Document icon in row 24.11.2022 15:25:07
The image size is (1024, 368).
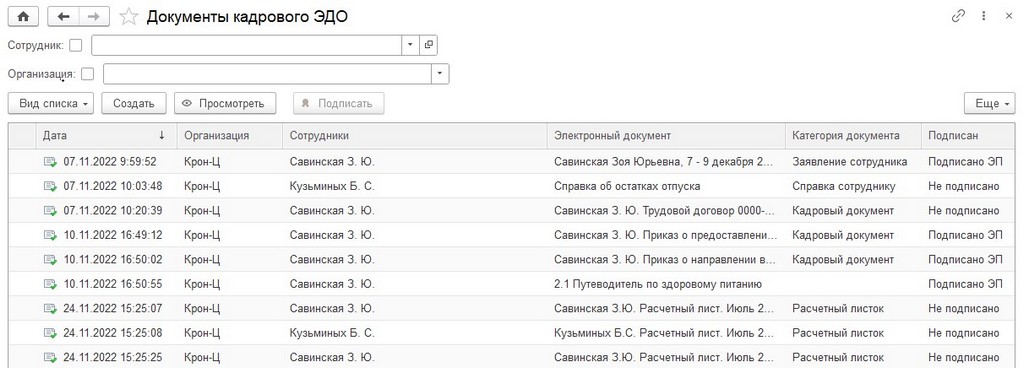pyautogui.click(x=50, y=309)
